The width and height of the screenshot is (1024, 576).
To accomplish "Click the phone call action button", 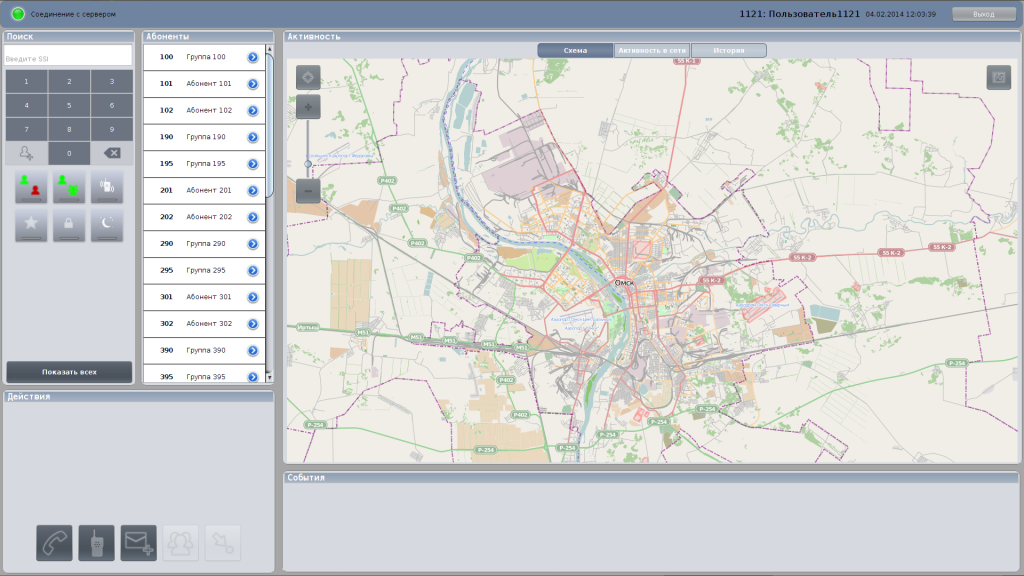I will [54, 542].
